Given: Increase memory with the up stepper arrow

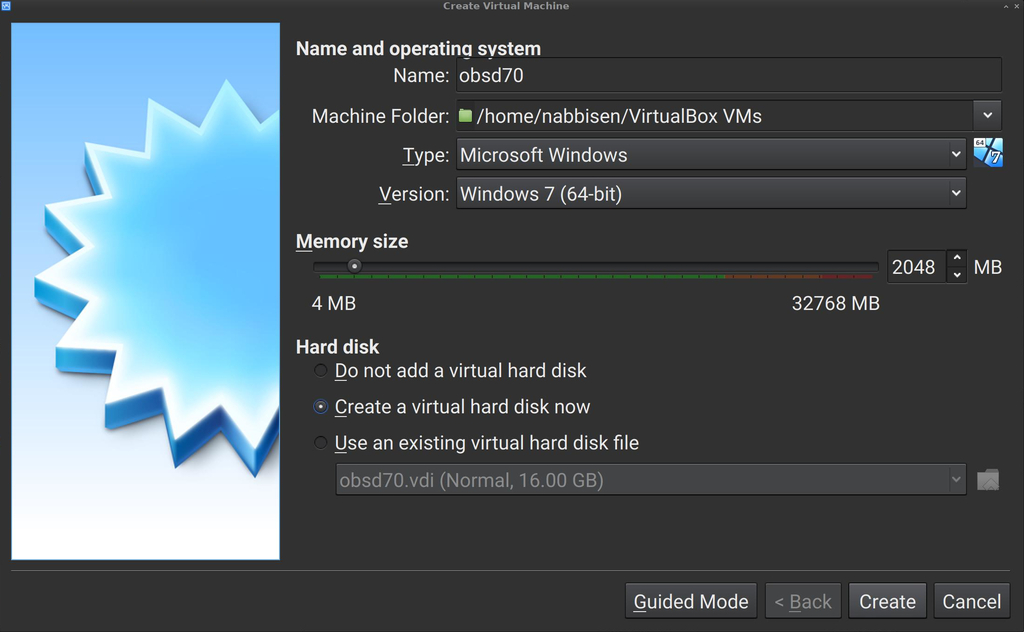Looking at the screenshot, I should [957, 259].
